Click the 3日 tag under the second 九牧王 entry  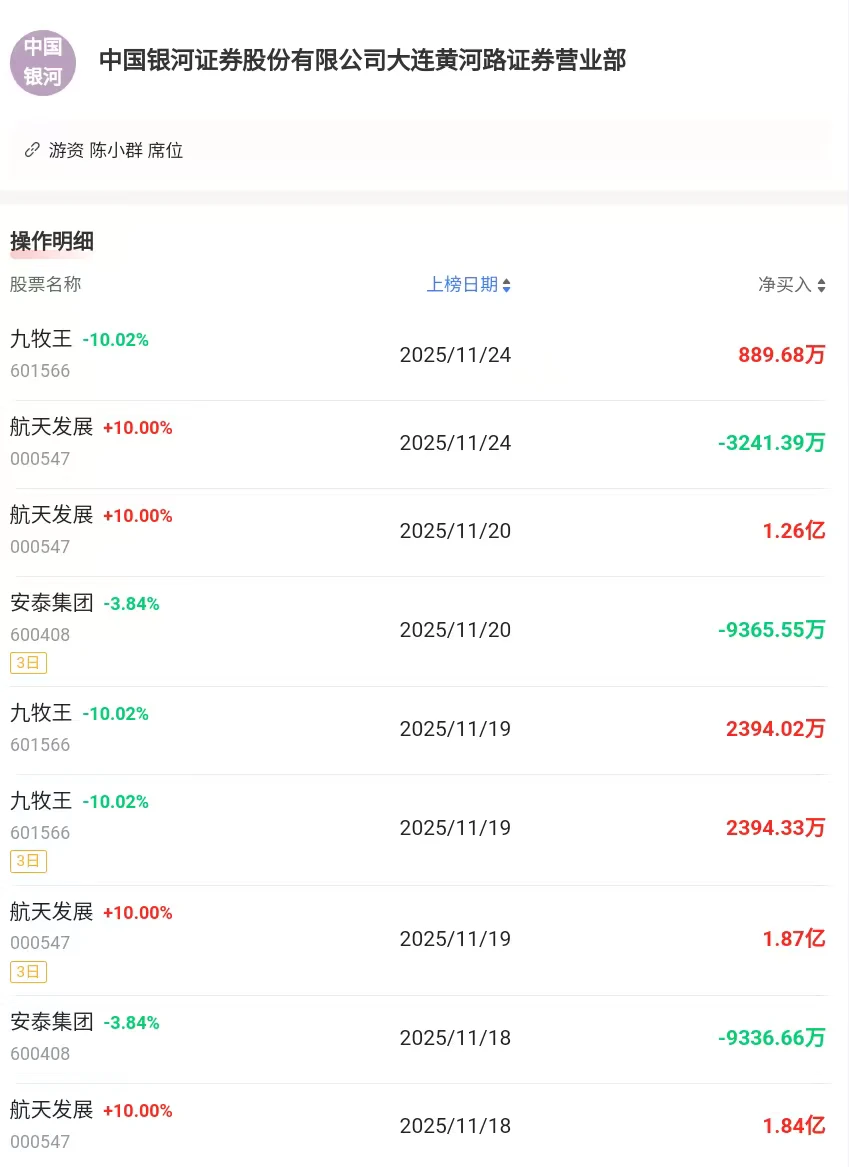click(29, 860)
